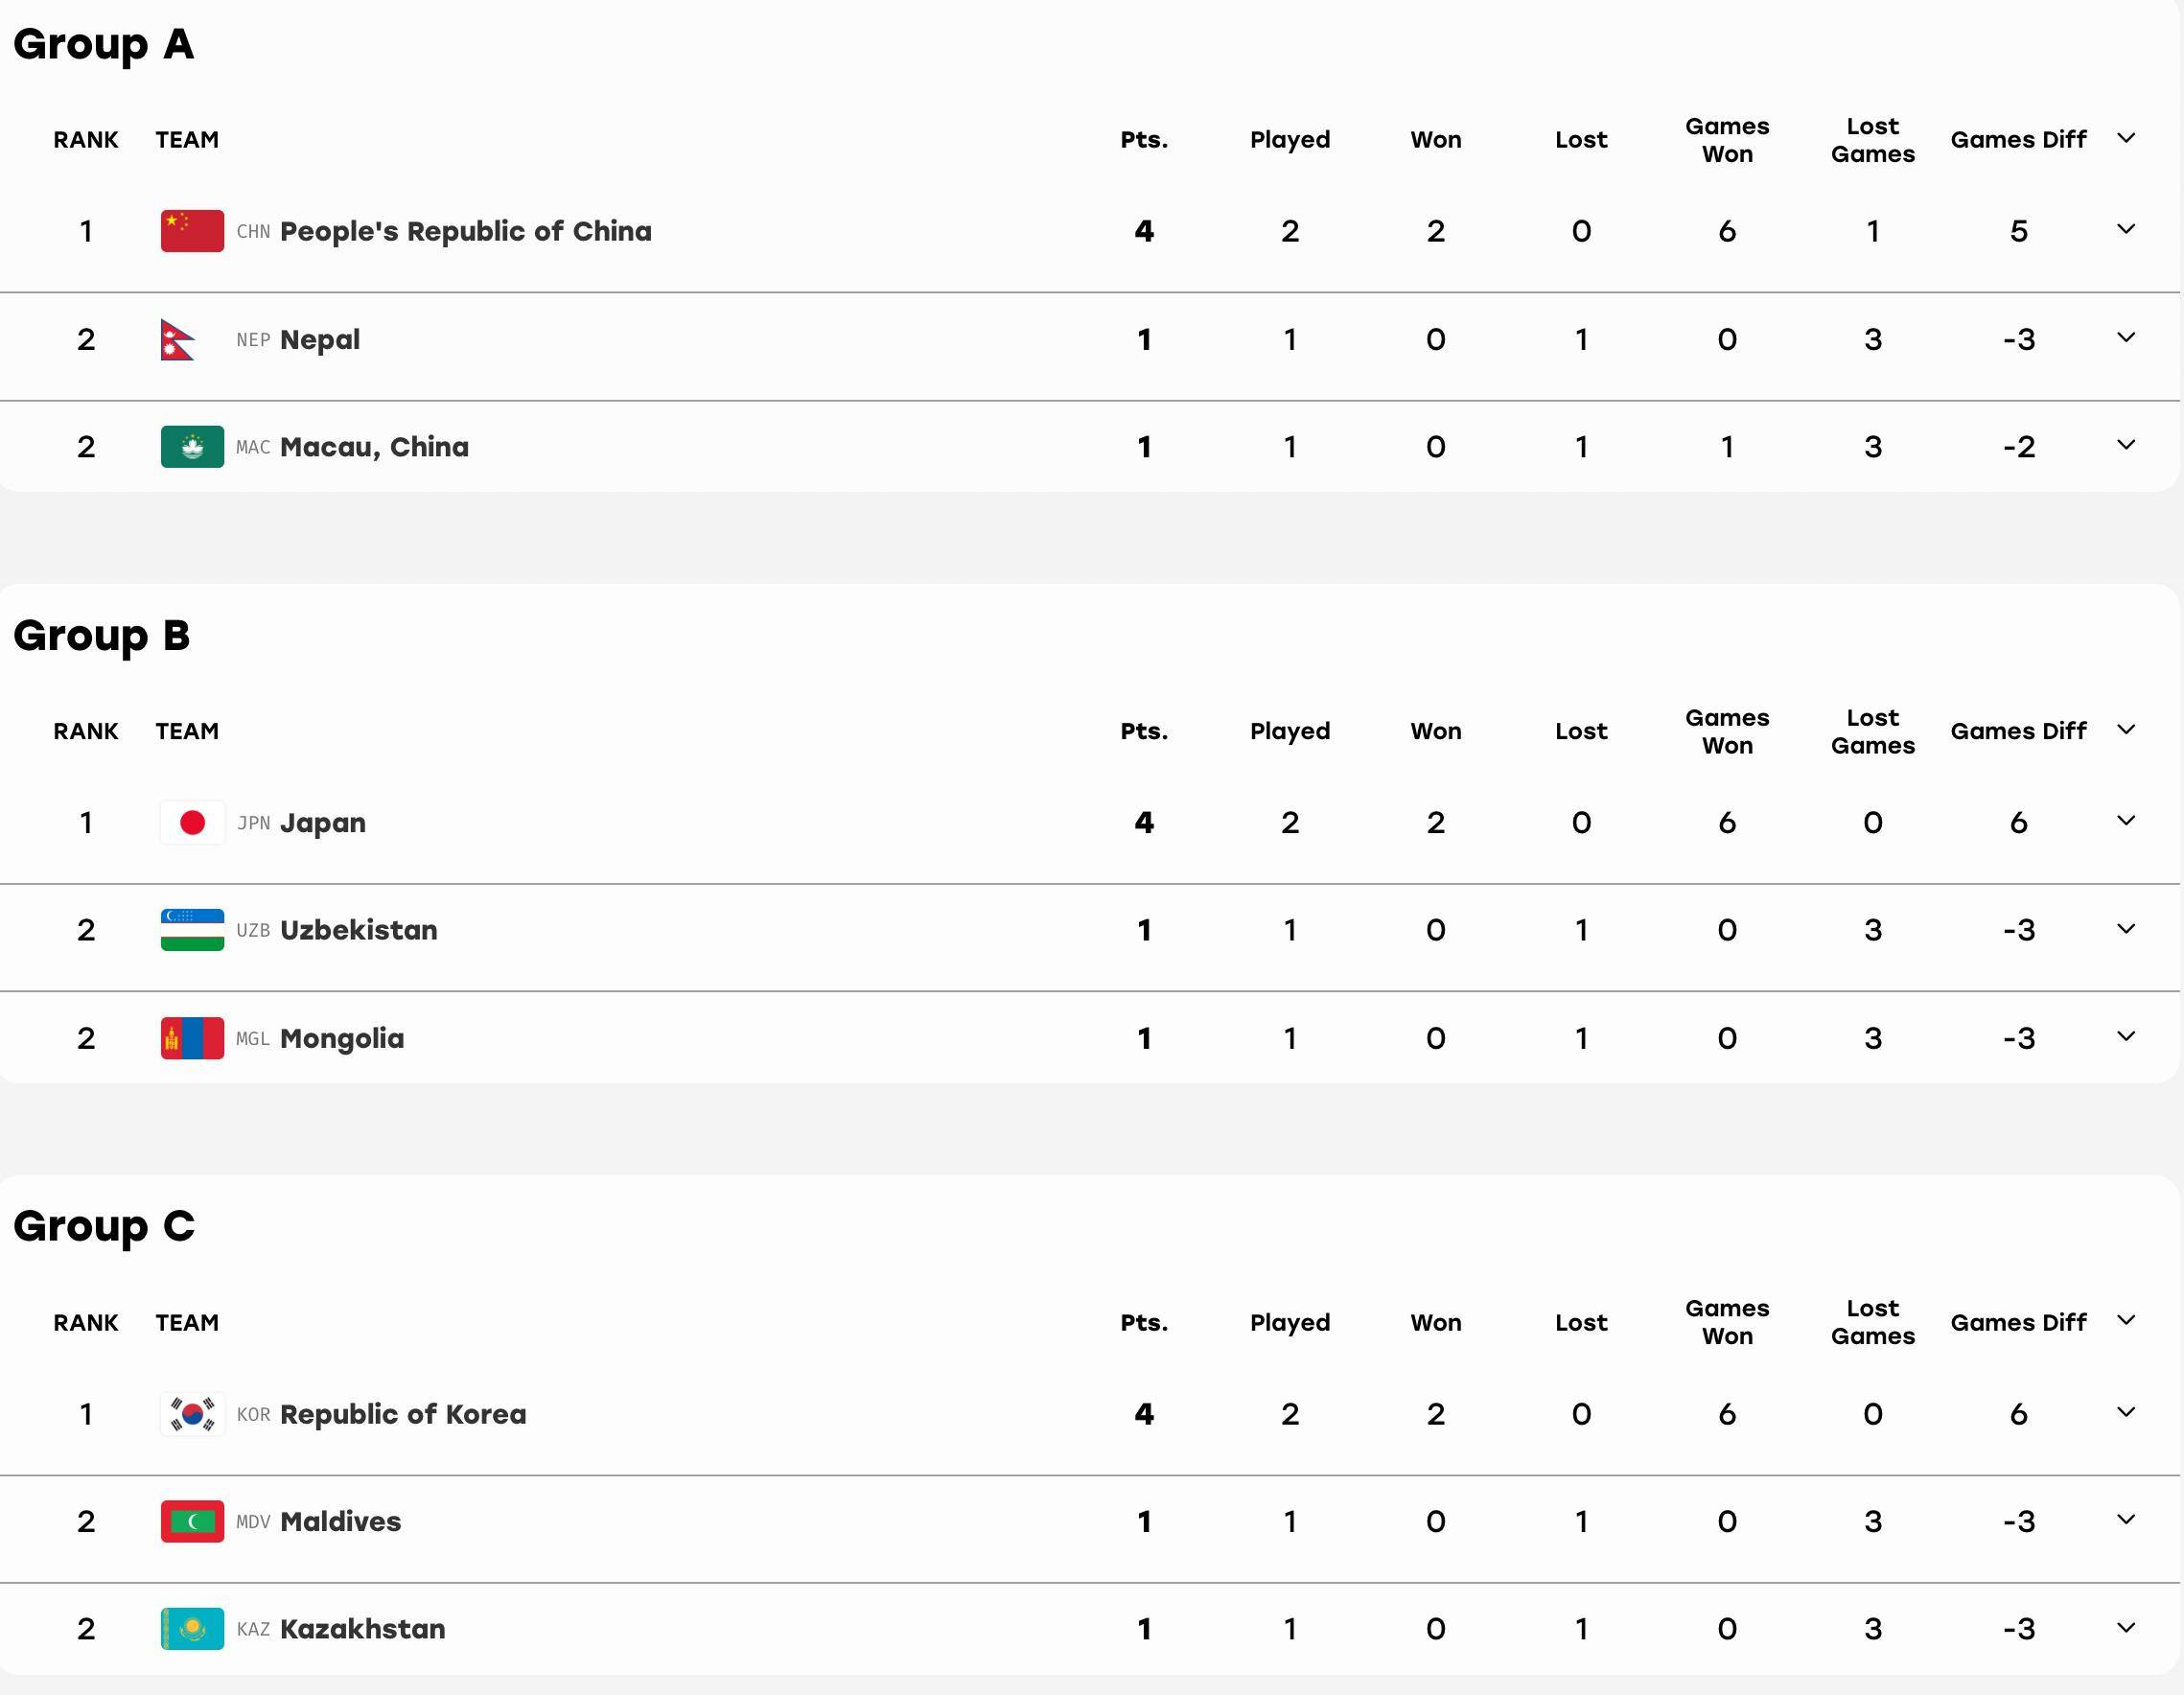Click the Japan flag icon
This screenshot has width=2184, height=1695.
(x=192, y=822)
